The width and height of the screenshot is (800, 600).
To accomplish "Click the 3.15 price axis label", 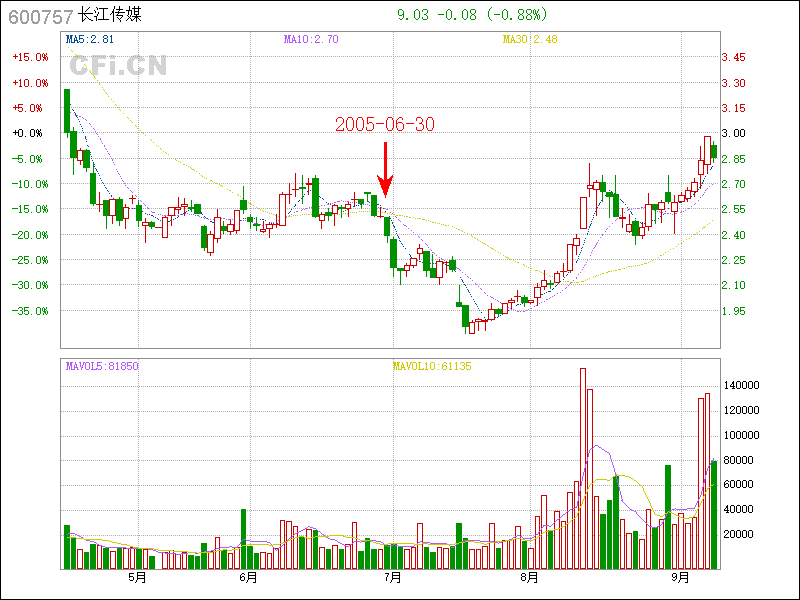I will click(x=734, y=108).
